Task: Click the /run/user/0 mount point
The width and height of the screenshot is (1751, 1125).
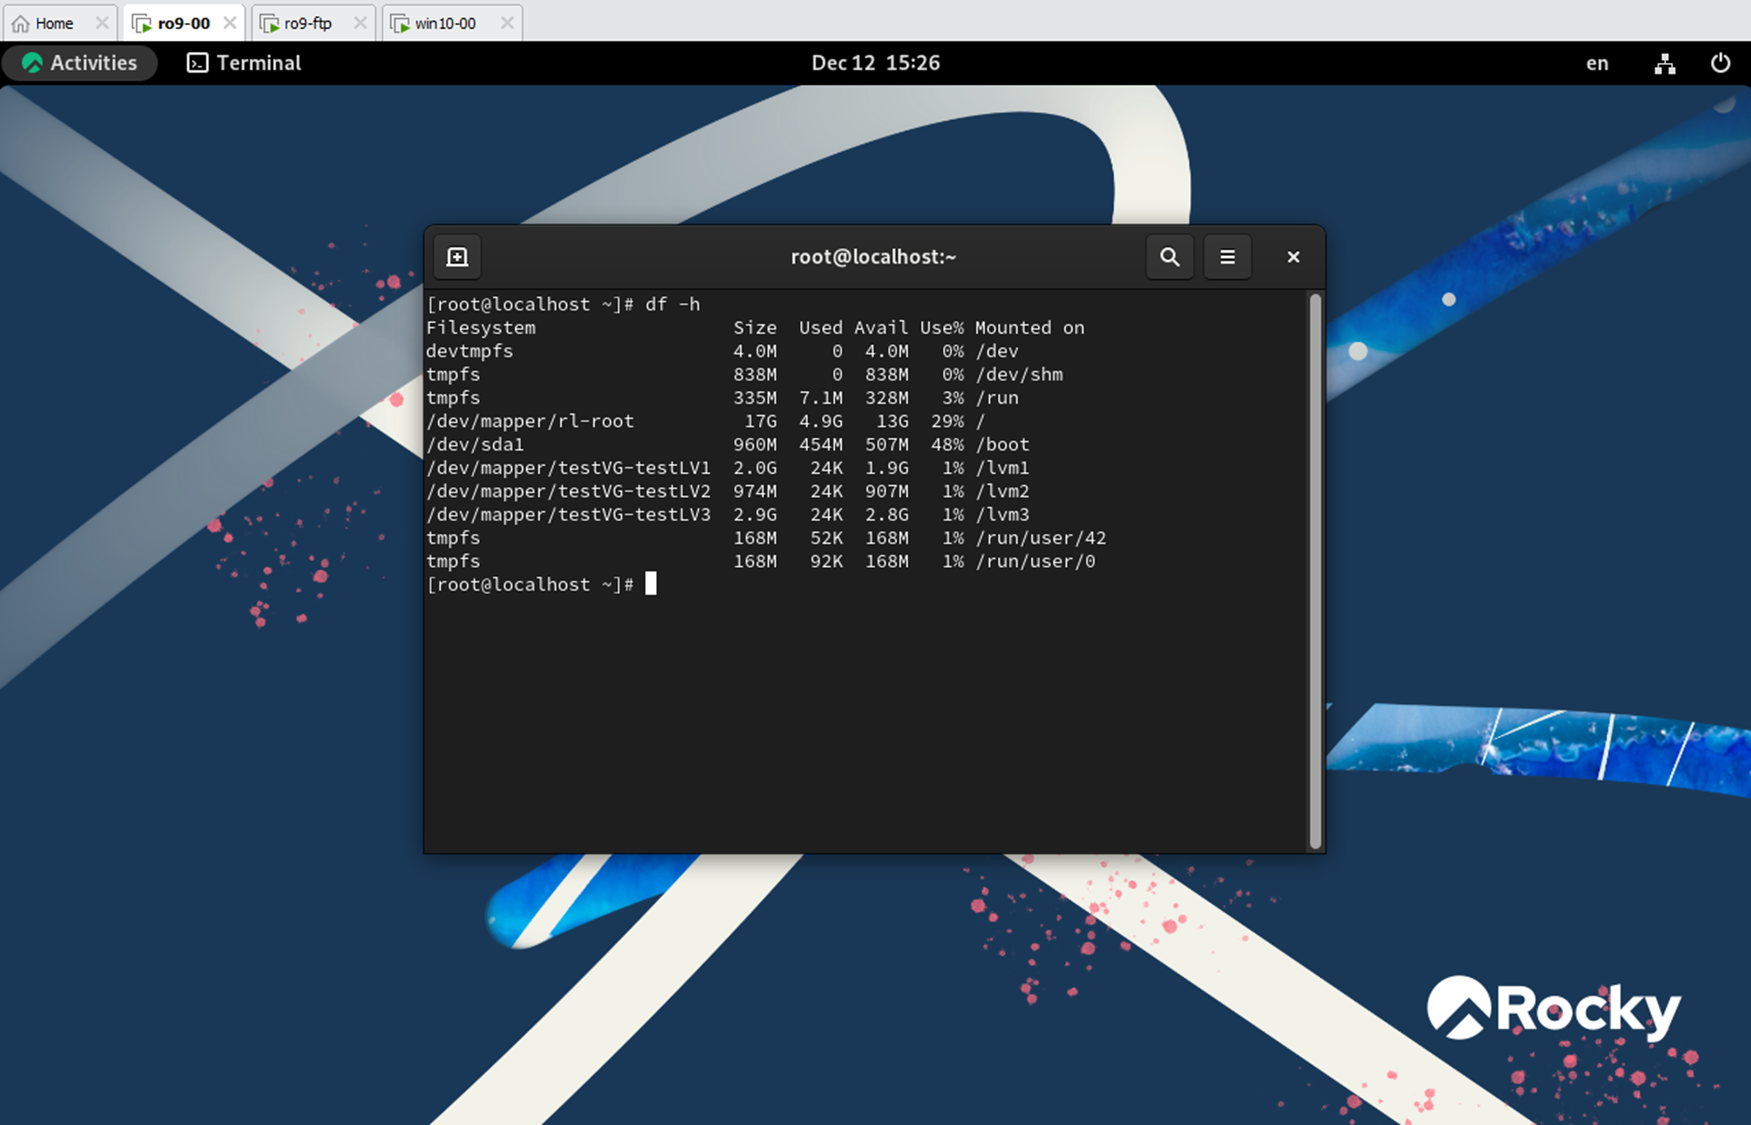Action: point(1035,561)
